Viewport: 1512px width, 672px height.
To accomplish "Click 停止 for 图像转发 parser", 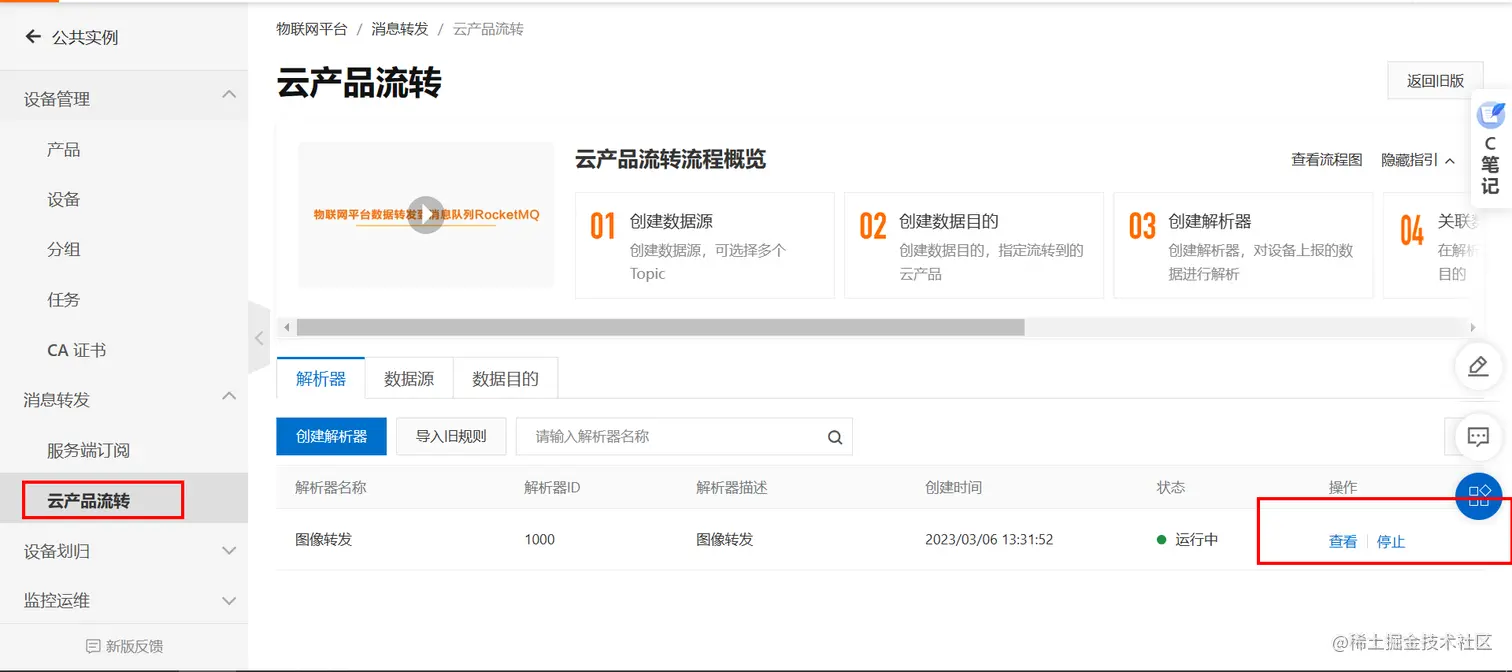I will pos(1391,541).
